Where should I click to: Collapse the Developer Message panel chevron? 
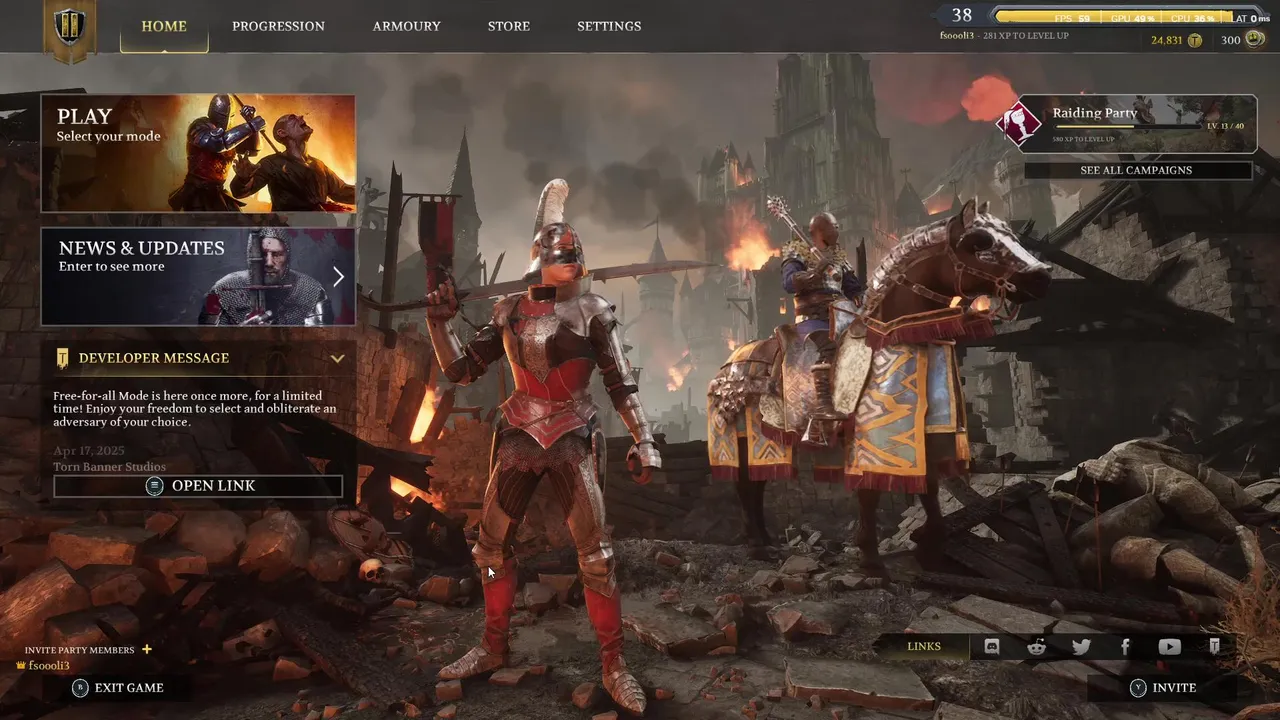pos(338,358)
